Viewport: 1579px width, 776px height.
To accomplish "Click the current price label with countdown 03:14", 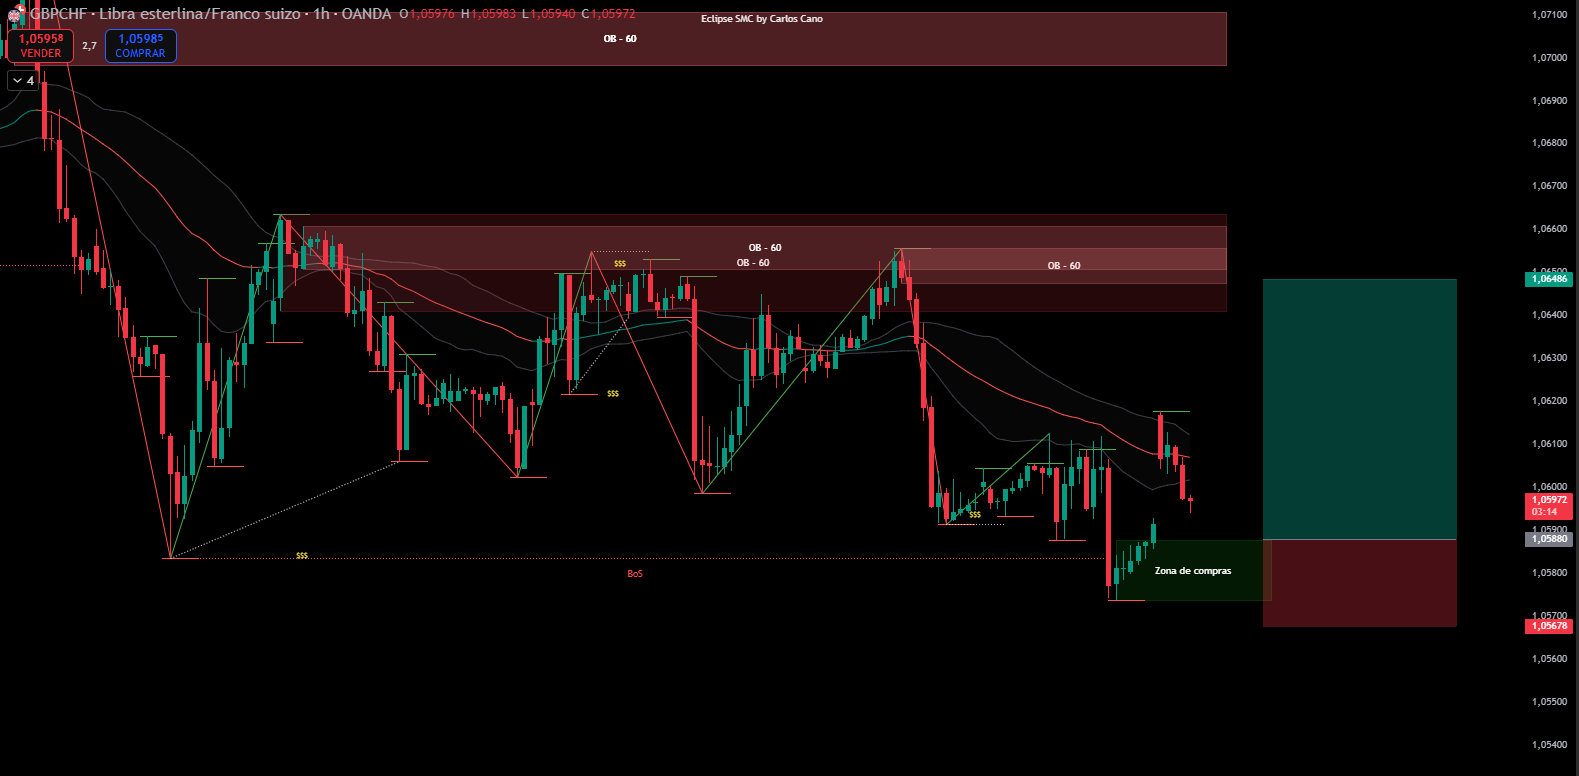I will (1549, 506).
